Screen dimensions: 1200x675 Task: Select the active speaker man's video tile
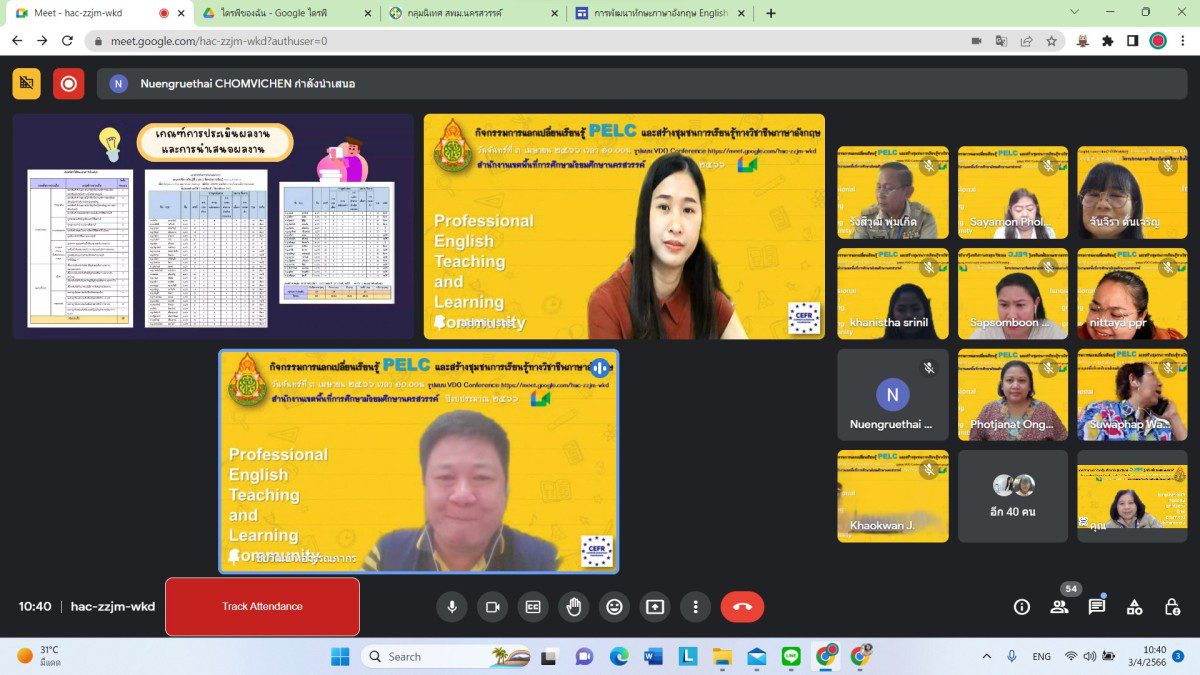tap(419, 461)
